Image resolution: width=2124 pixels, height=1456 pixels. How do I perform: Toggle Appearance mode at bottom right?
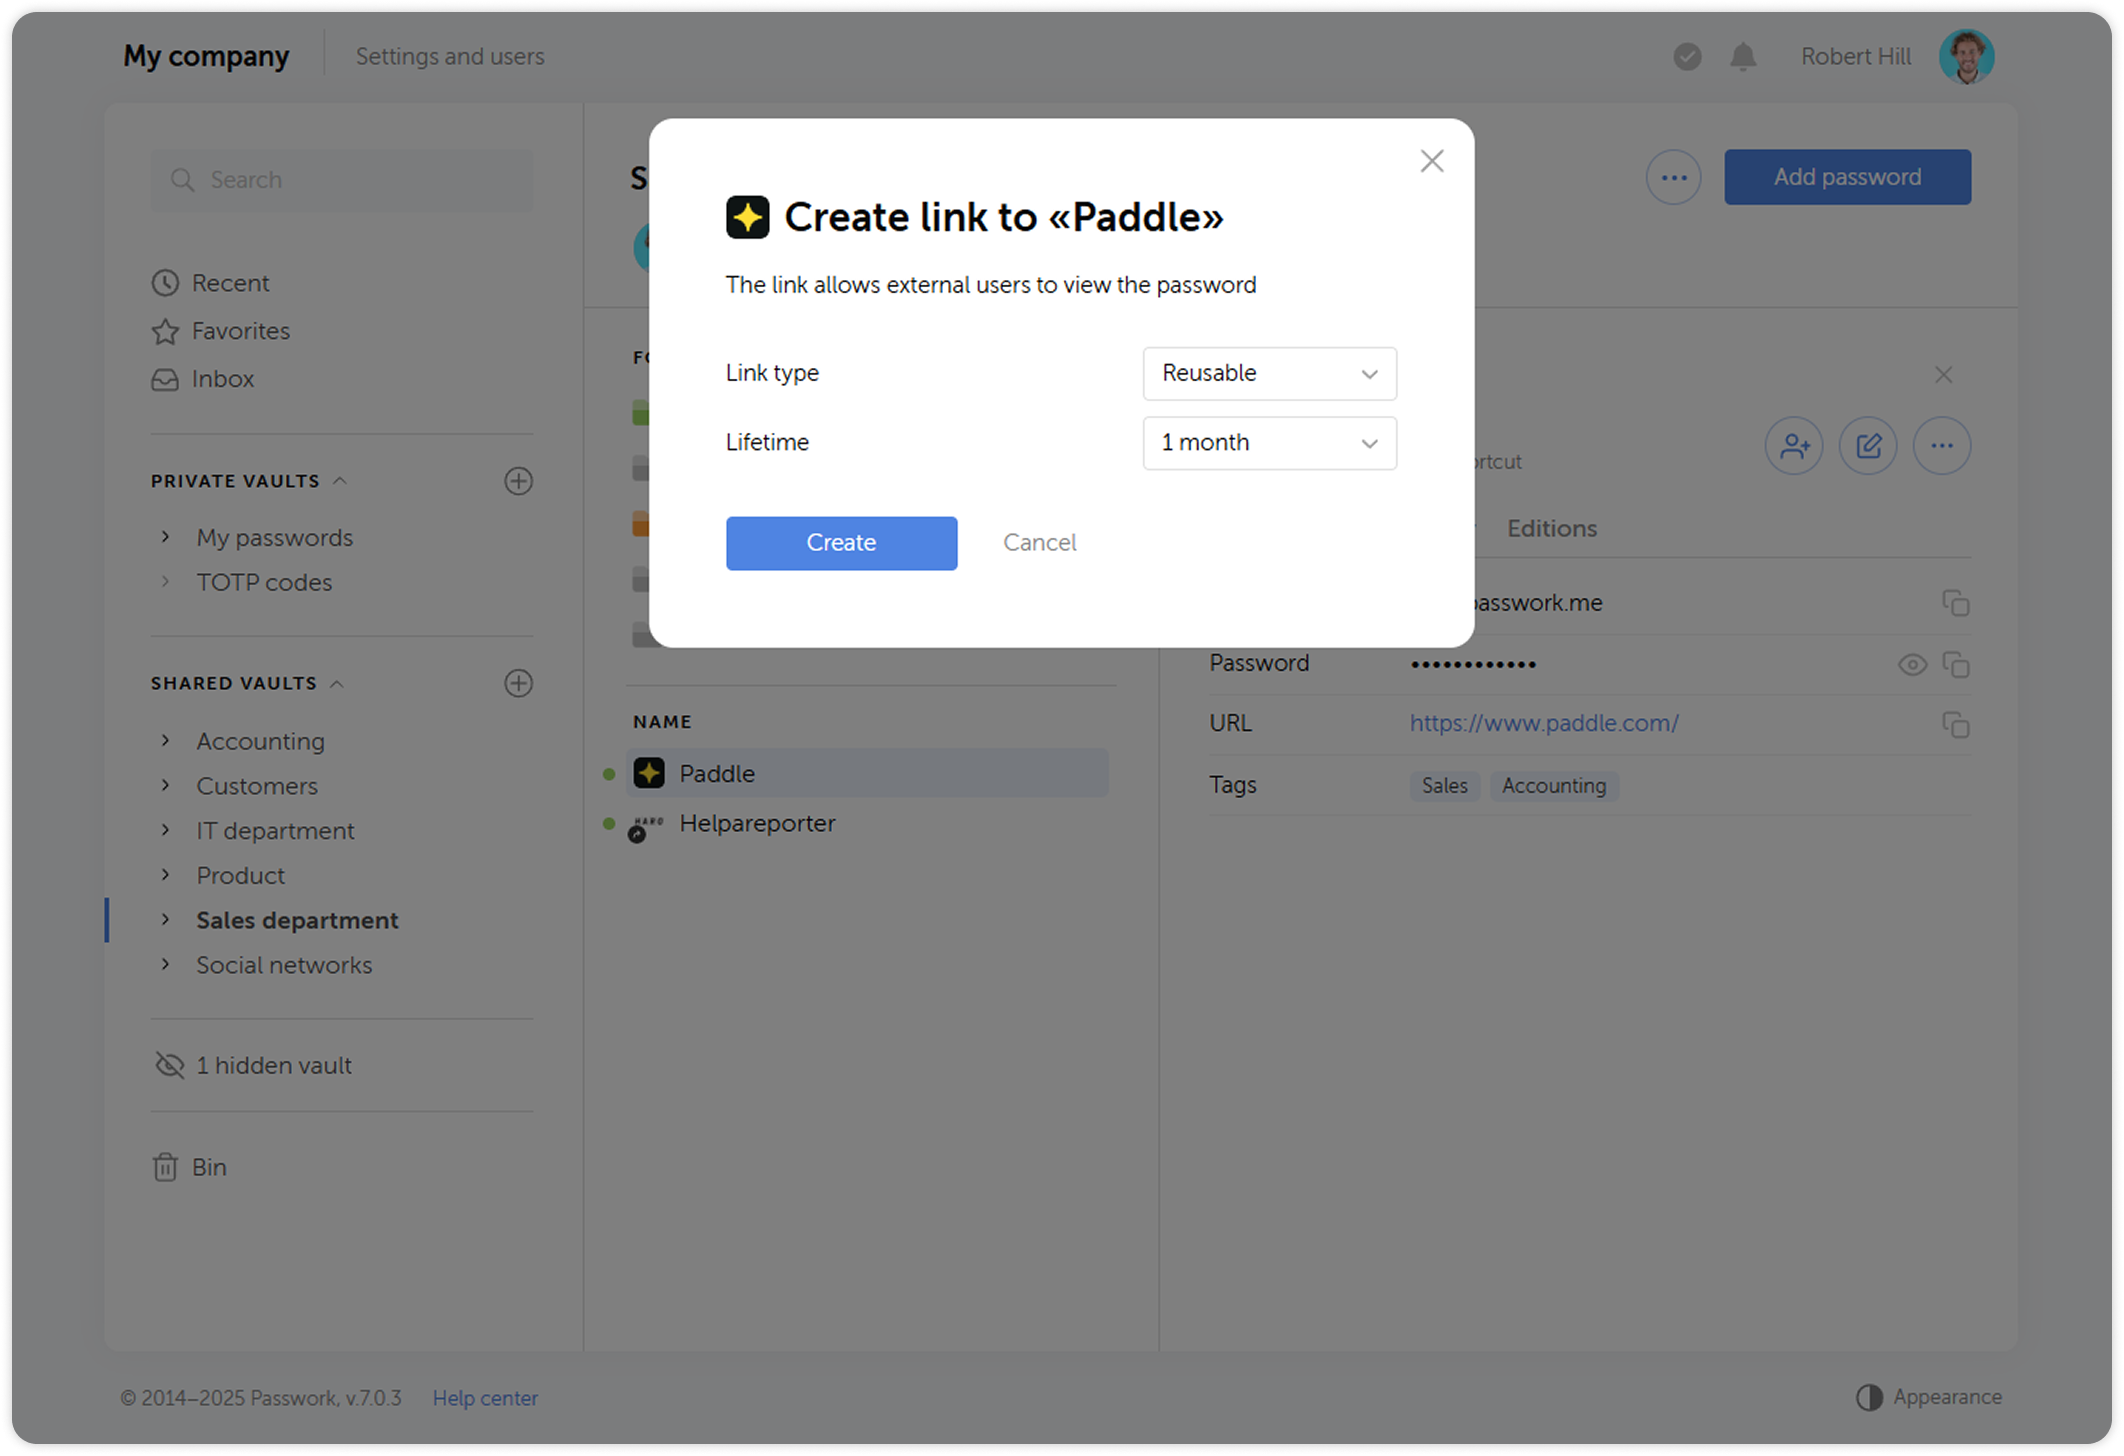coord(1930,1397)
